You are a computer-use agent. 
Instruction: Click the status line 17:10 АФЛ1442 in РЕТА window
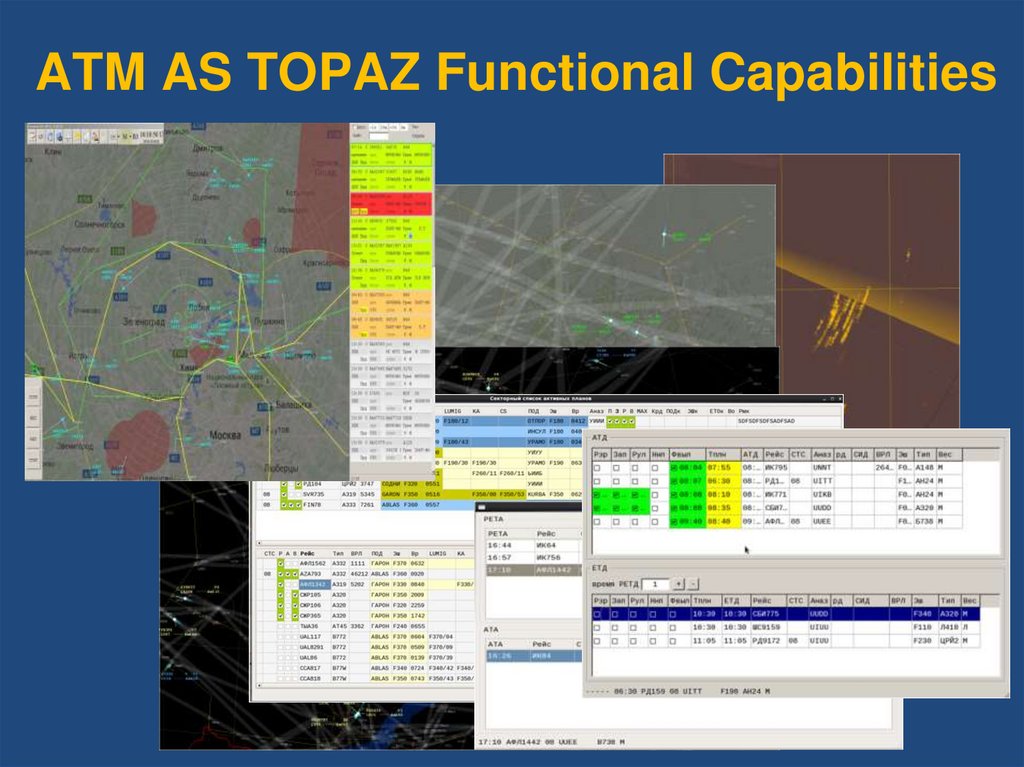pos(551,742)
